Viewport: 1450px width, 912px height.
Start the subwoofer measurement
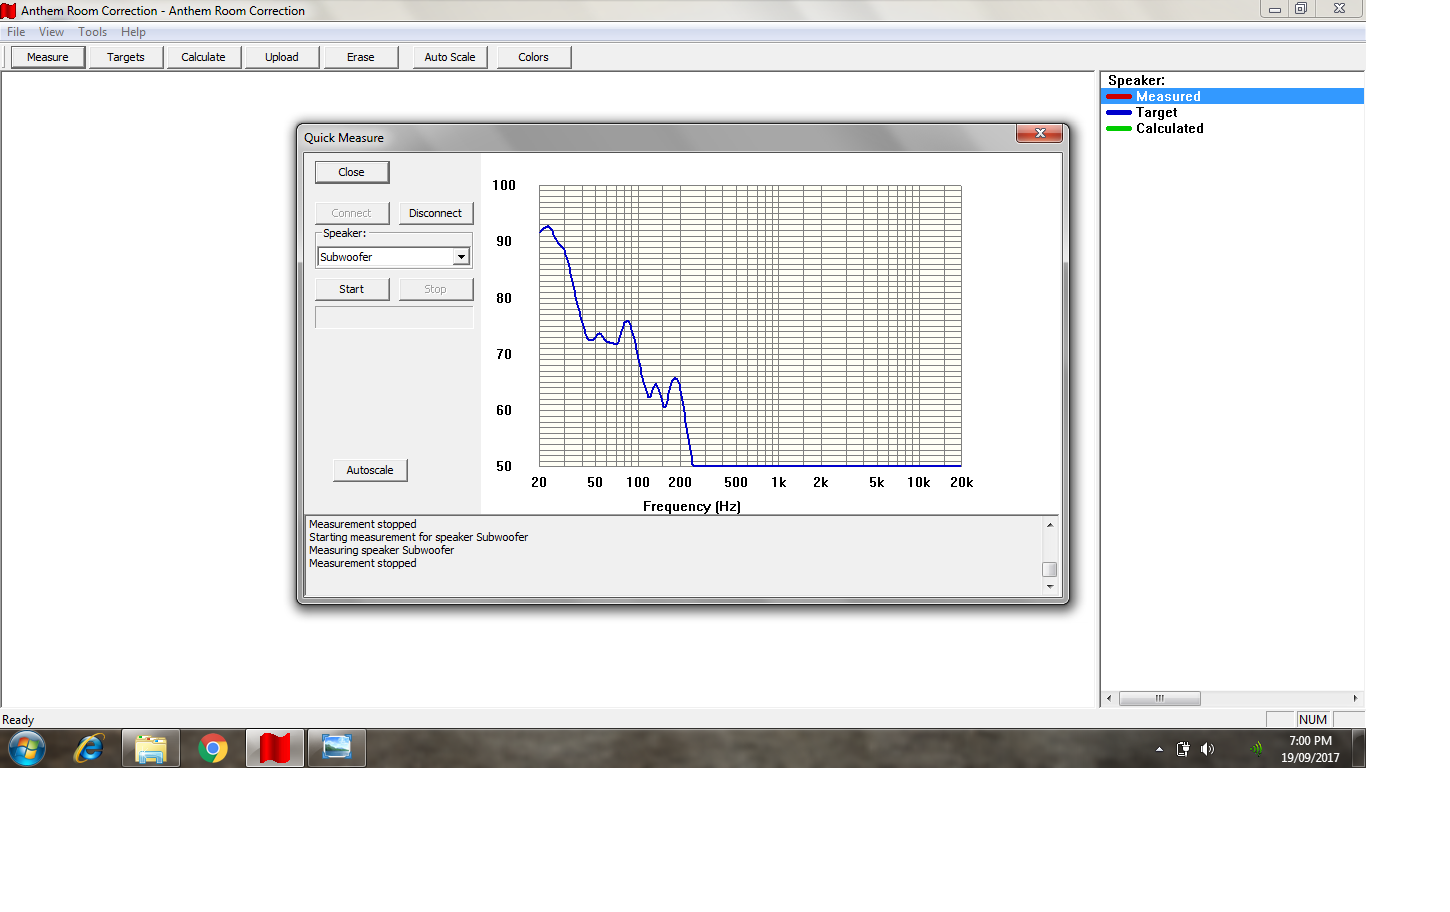coord(352,289)
